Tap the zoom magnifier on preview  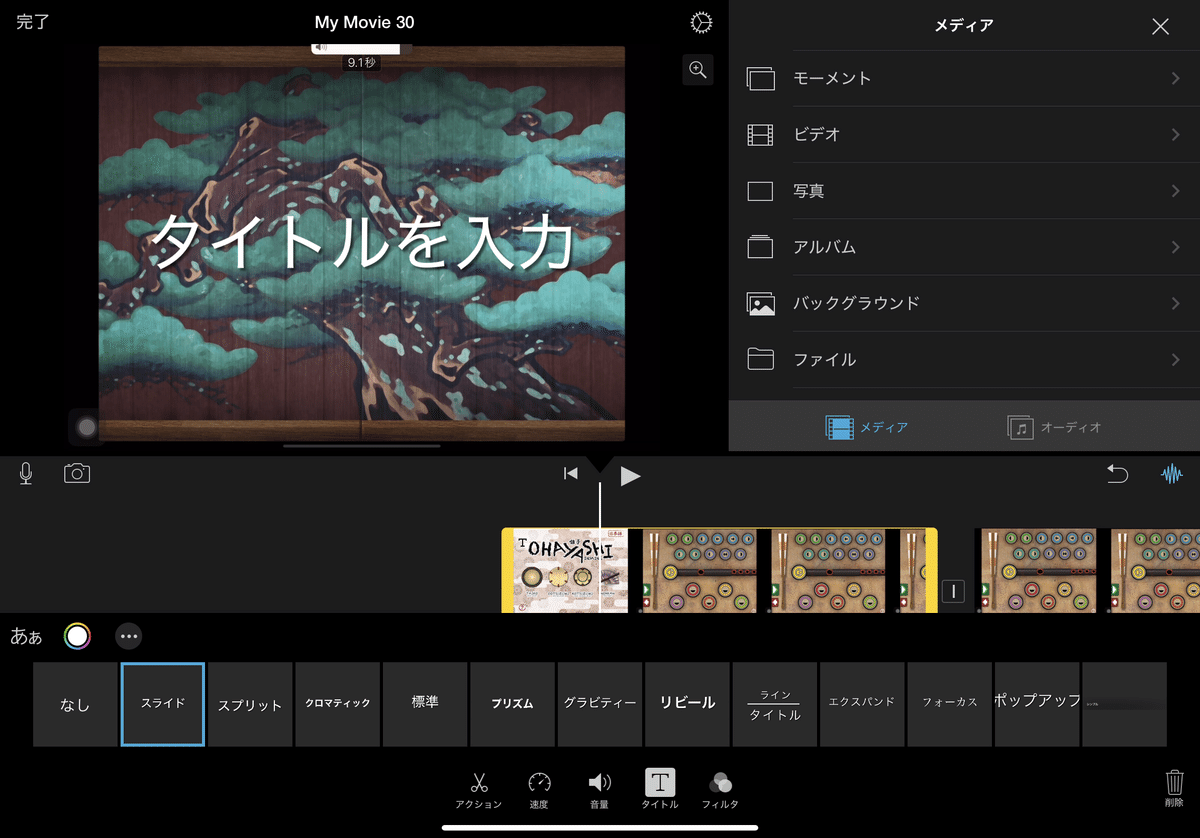tap(698, 70)
